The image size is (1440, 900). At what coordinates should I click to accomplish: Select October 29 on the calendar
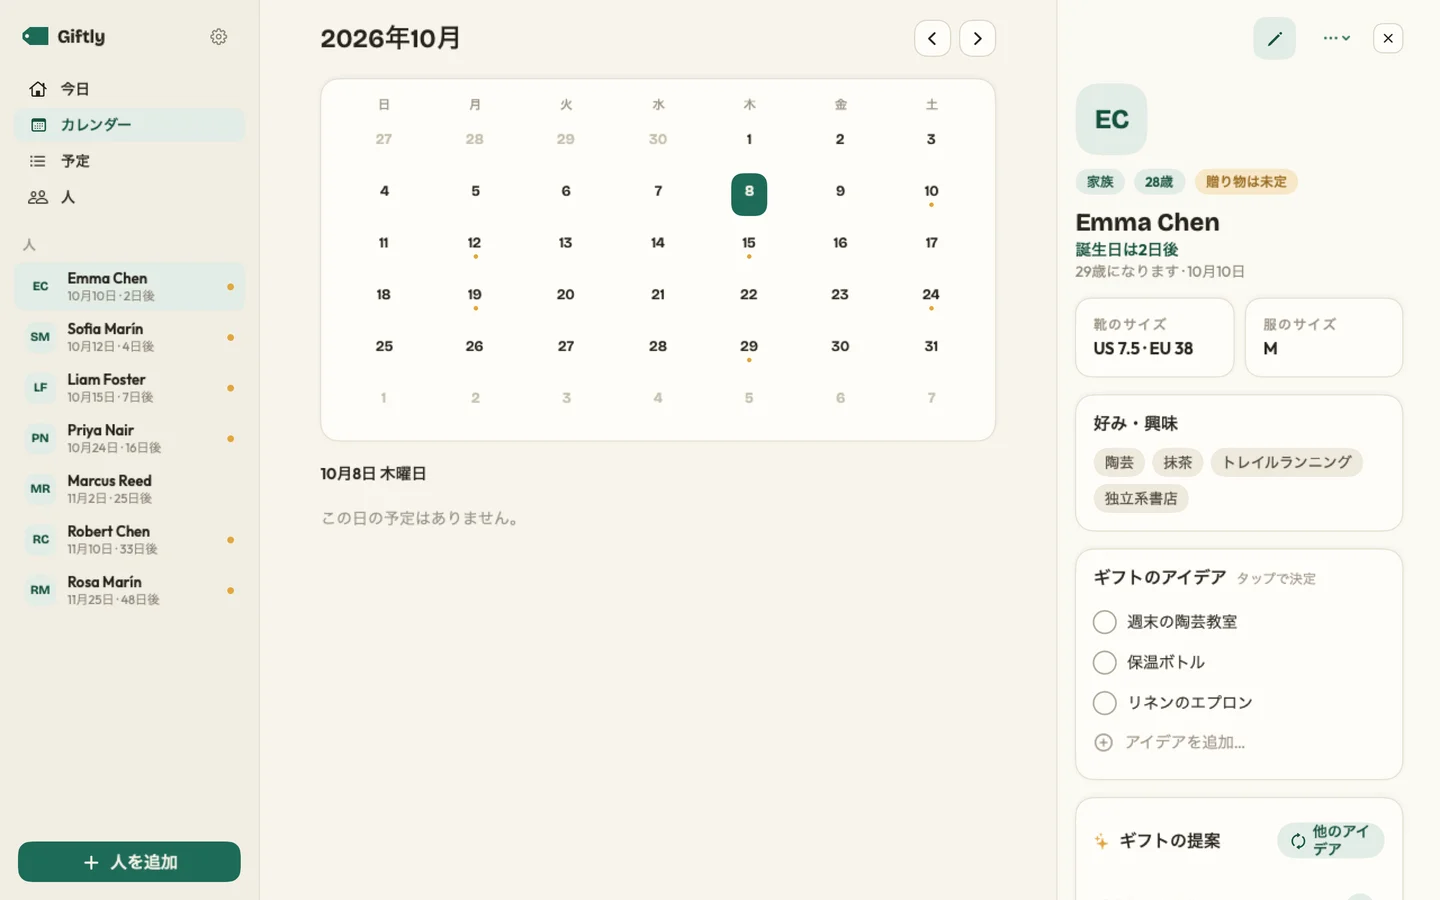coord(749,349)
